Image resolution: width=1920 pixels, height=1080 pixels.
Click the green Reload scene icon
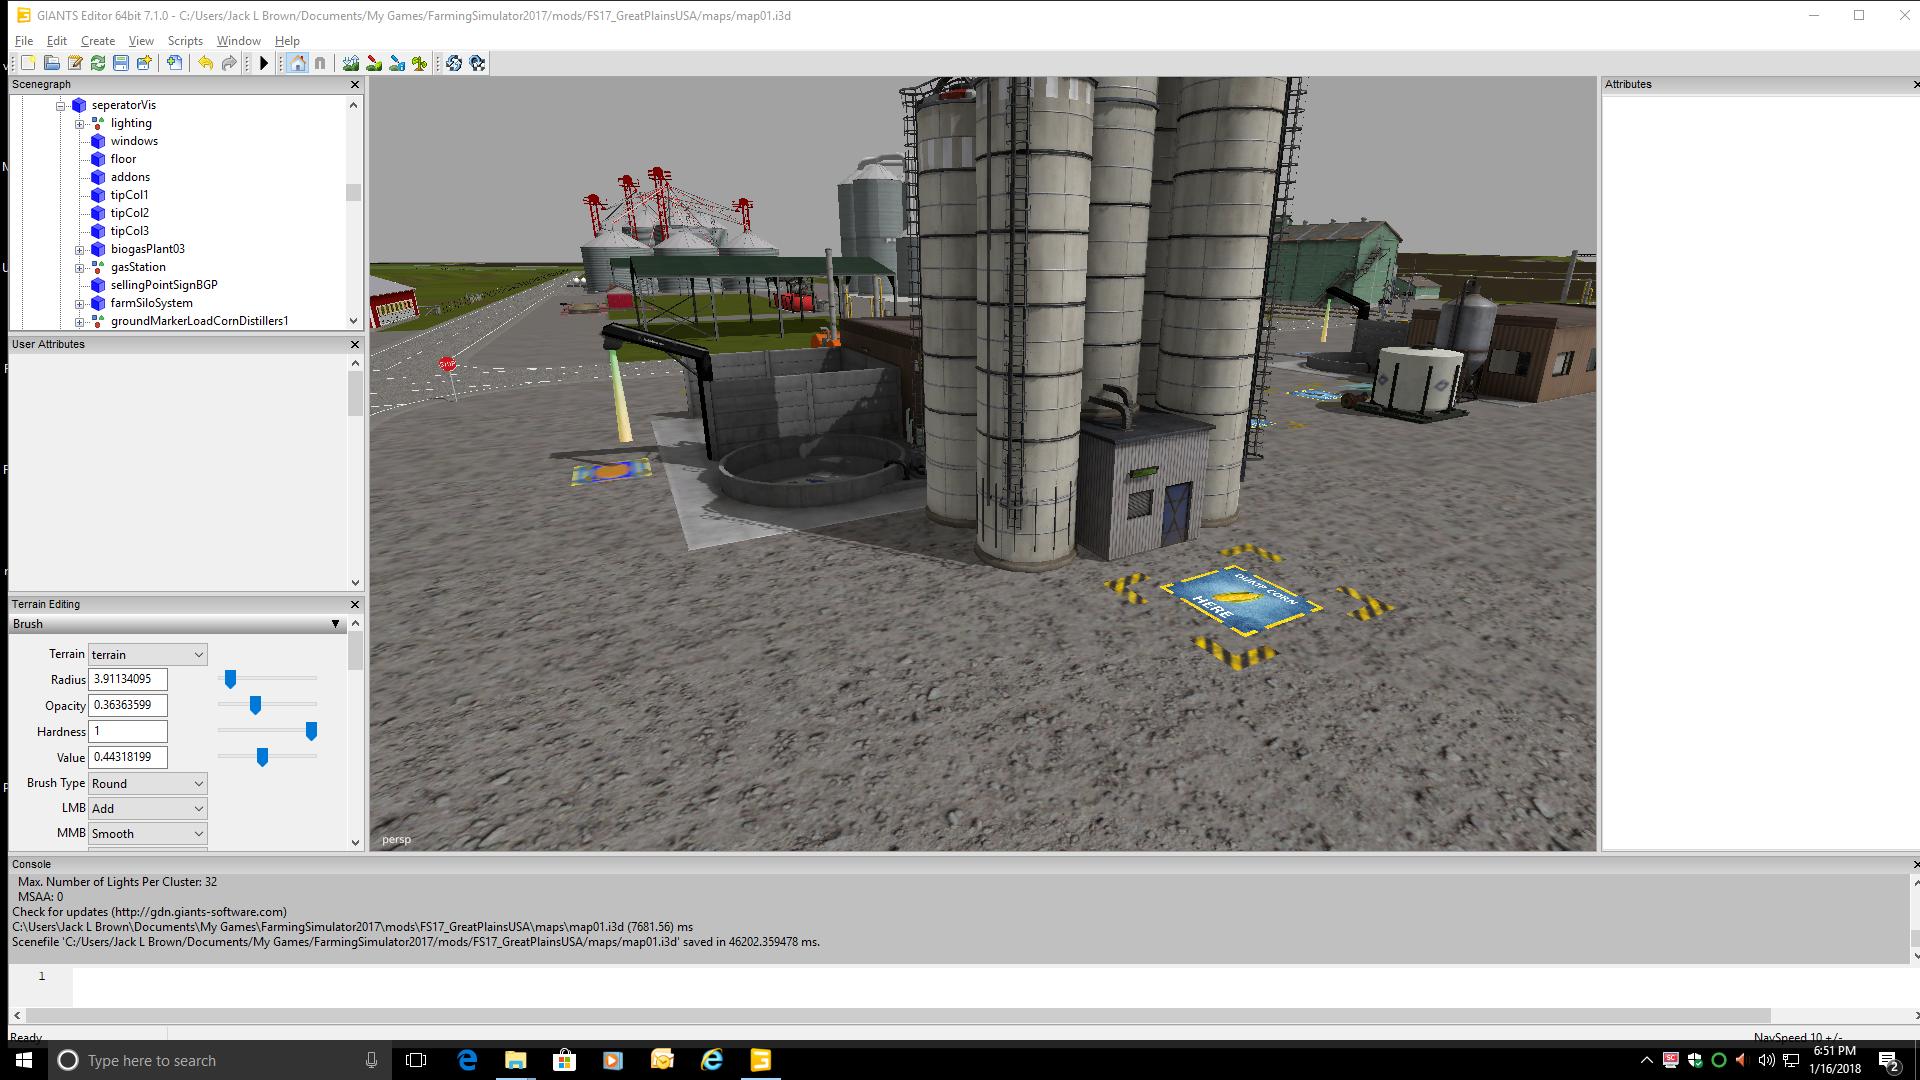pos(98,63)
